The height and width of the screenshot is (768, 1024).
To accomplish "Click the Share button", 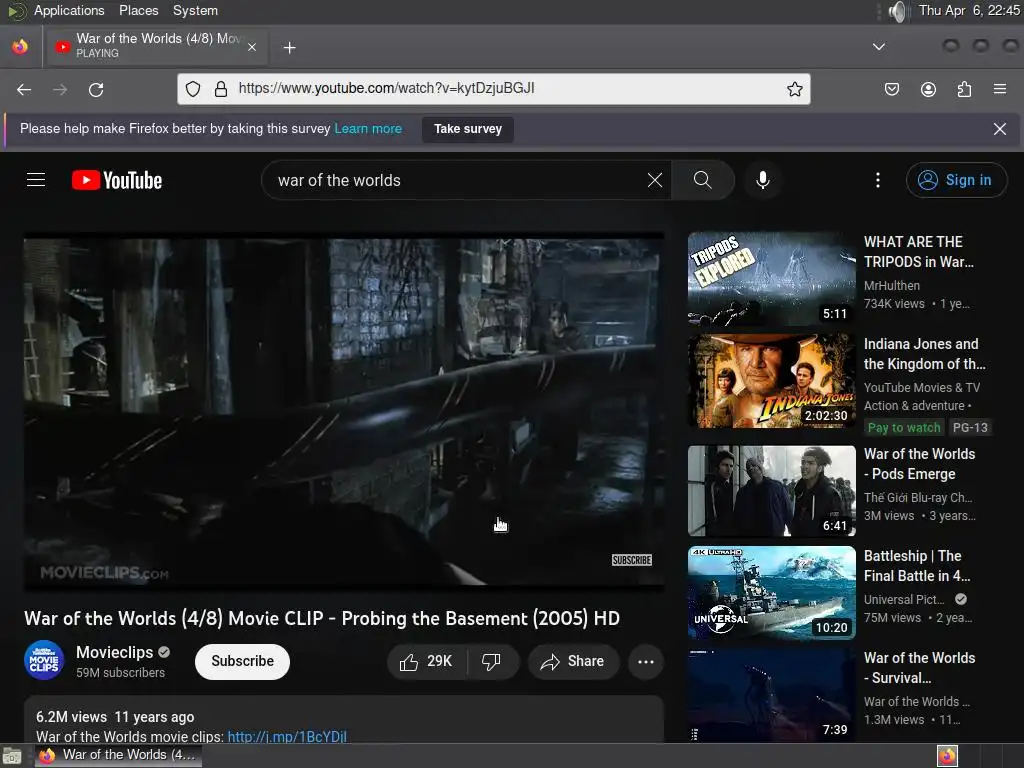I will [573, 662].
